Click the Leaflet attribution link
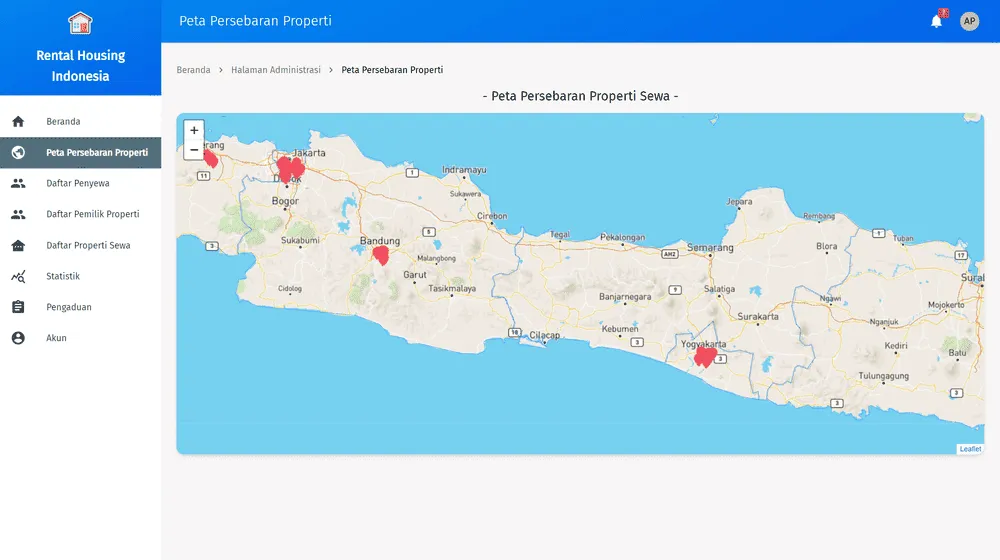Viewport: 1000px width, 560px height. pyautogui.click(x=970, y=449)
